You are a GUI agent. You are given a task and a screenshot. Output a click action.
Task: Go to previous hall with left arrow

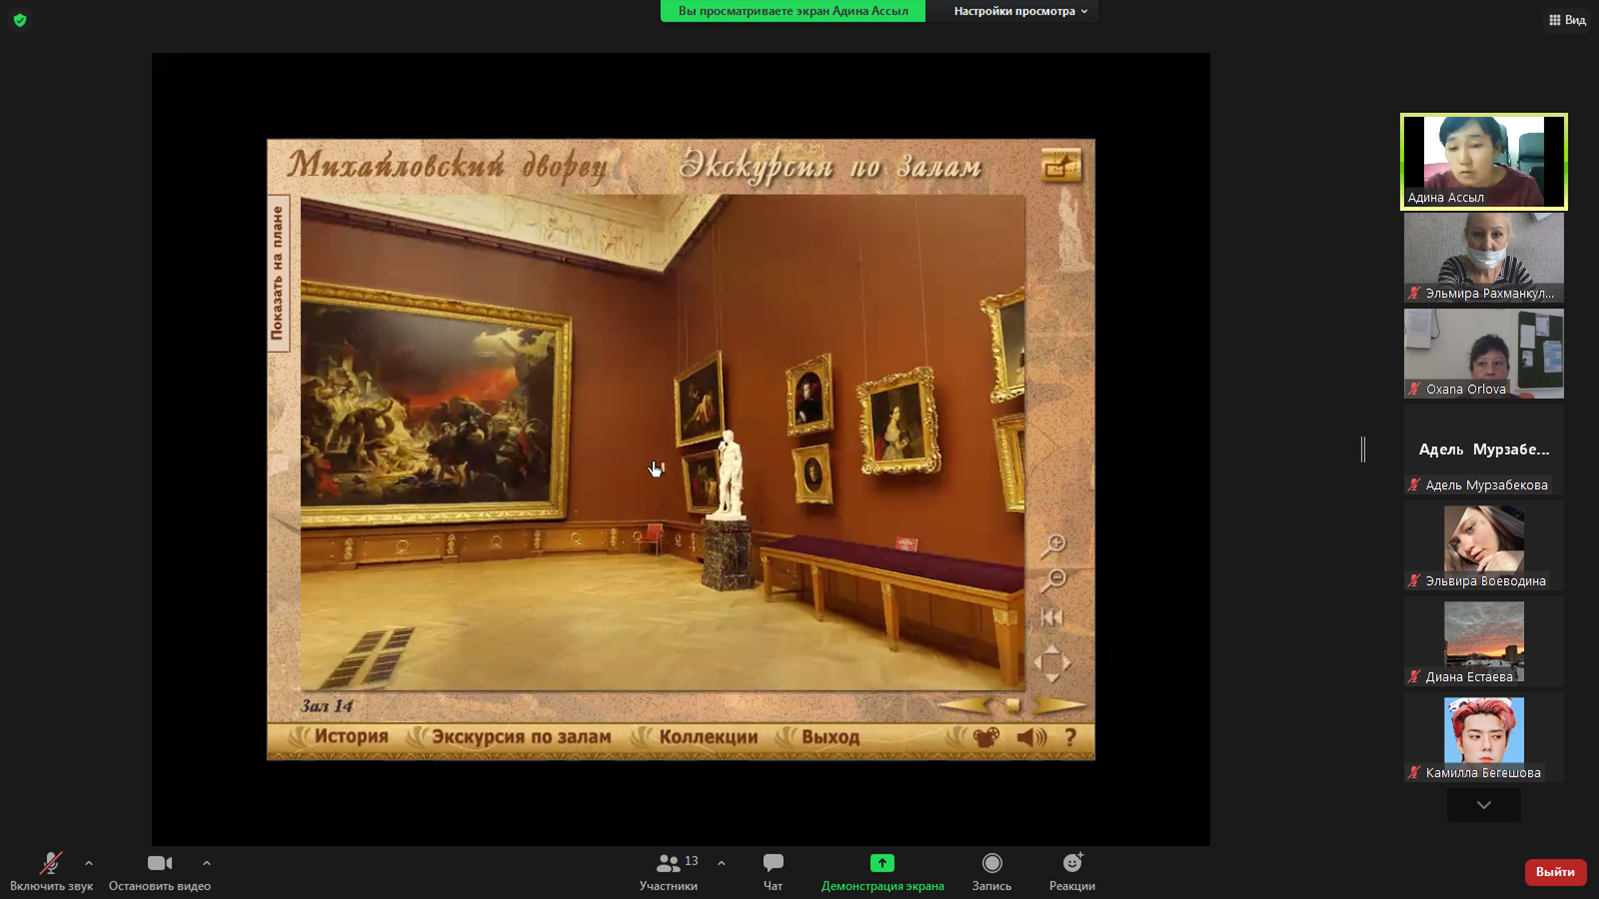coord(966,706)
